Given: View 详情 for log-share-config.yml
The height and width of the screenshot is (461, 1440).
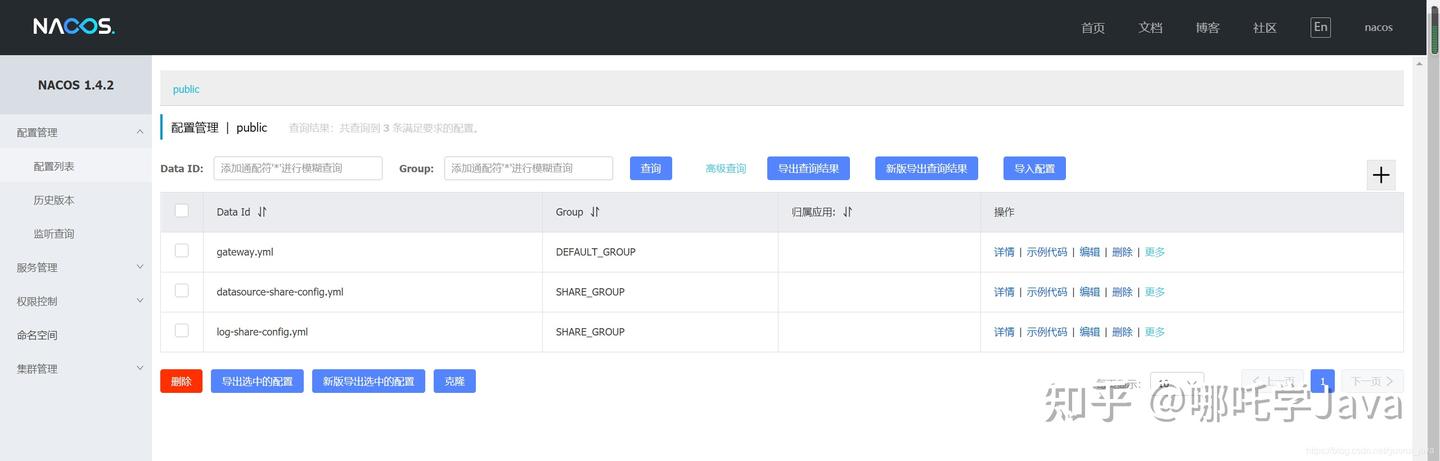Looking at the screenshot, I should [1004, 332].
